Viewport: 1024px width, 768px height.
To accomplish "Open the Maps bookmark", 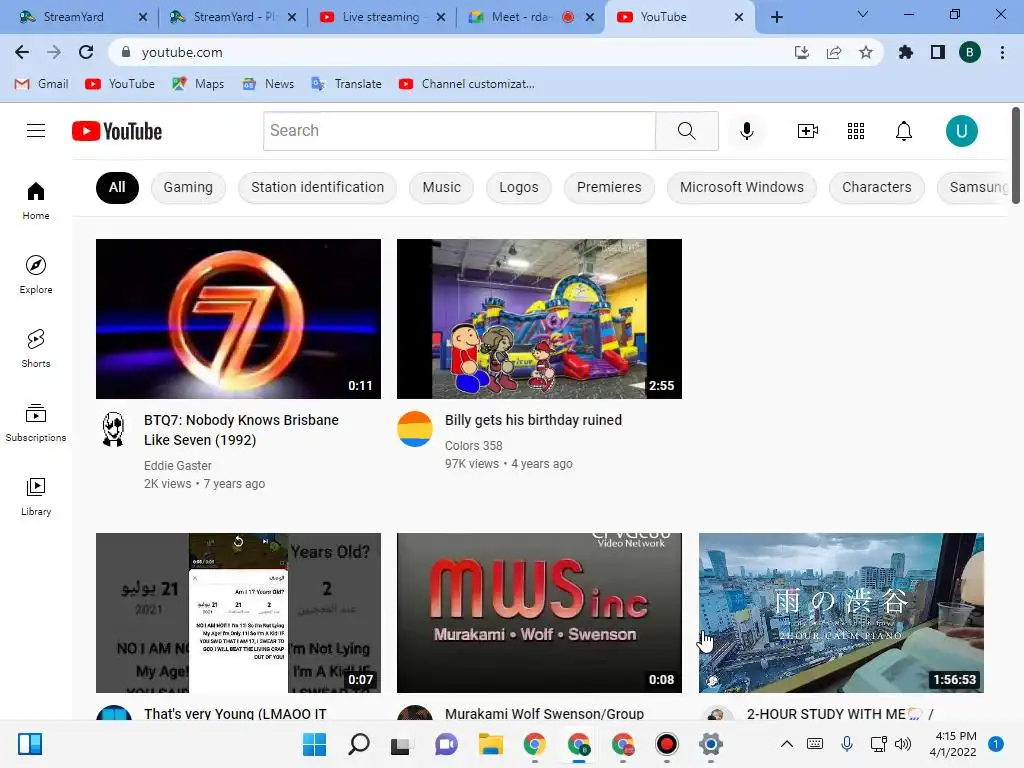I will pos(198,84).
